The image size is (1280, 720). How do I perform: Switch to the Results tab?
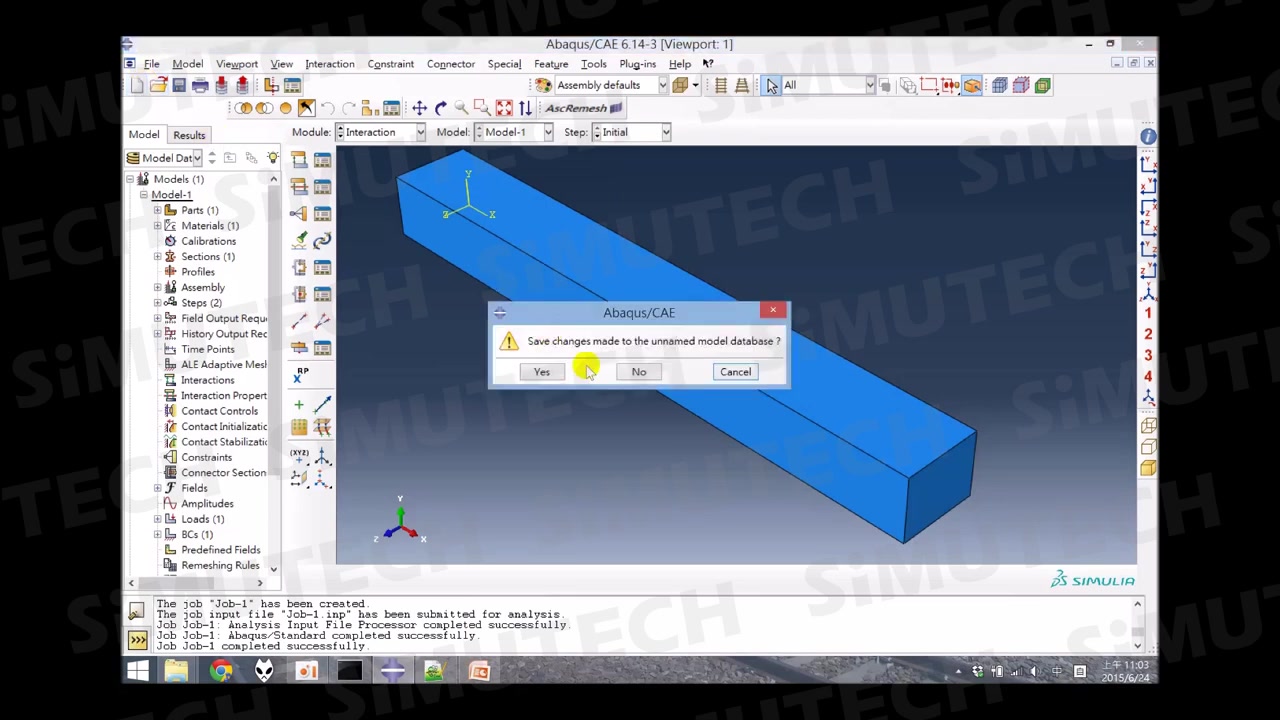coord(189,135)
